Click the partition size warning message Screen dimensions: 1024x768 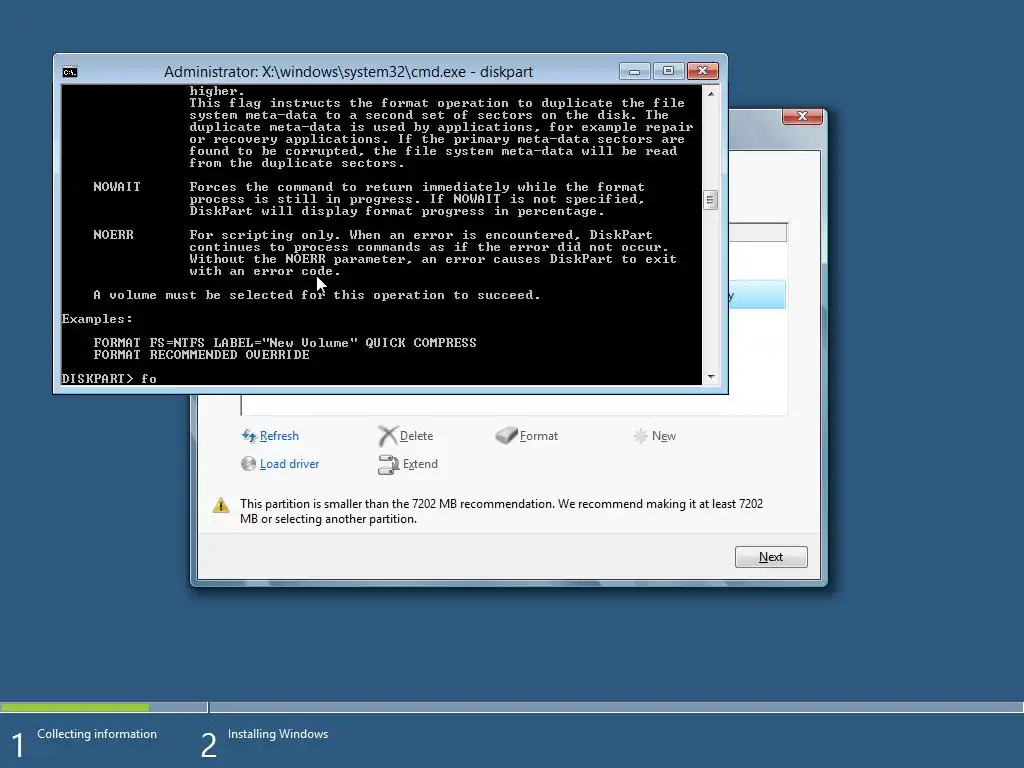point(501,511)
